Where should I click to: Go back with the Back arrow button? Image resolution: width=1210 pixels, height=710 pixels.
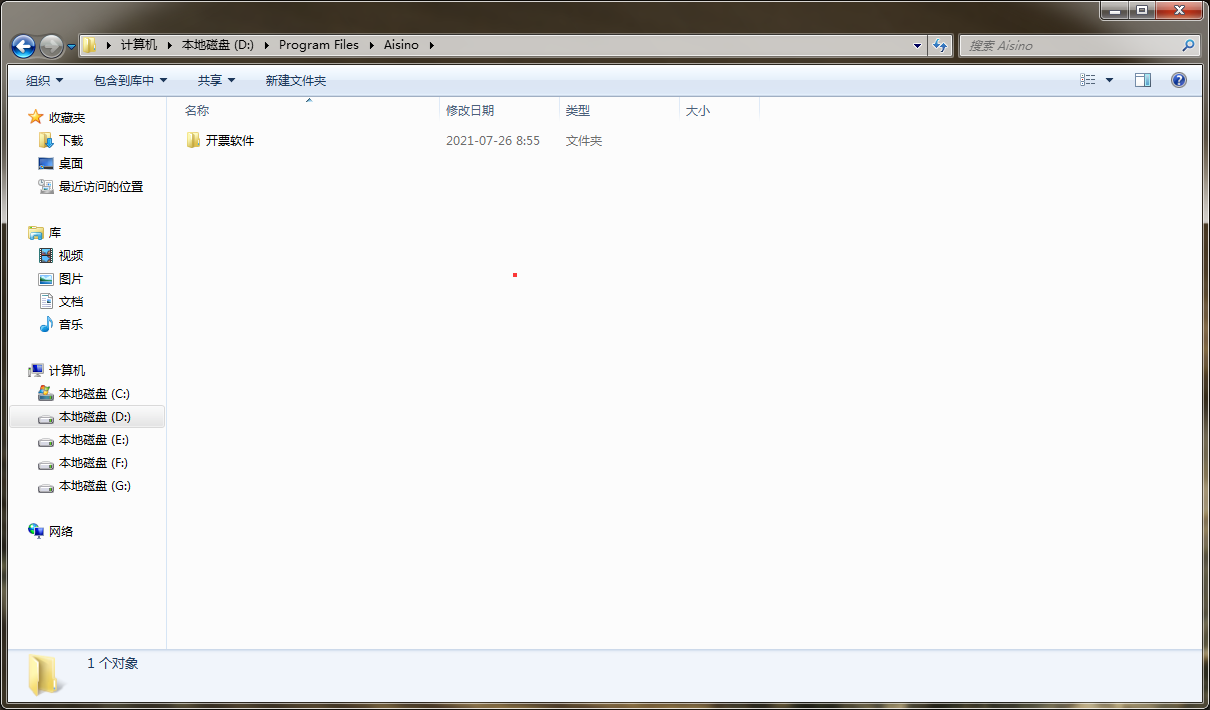[x=23, y=46]
